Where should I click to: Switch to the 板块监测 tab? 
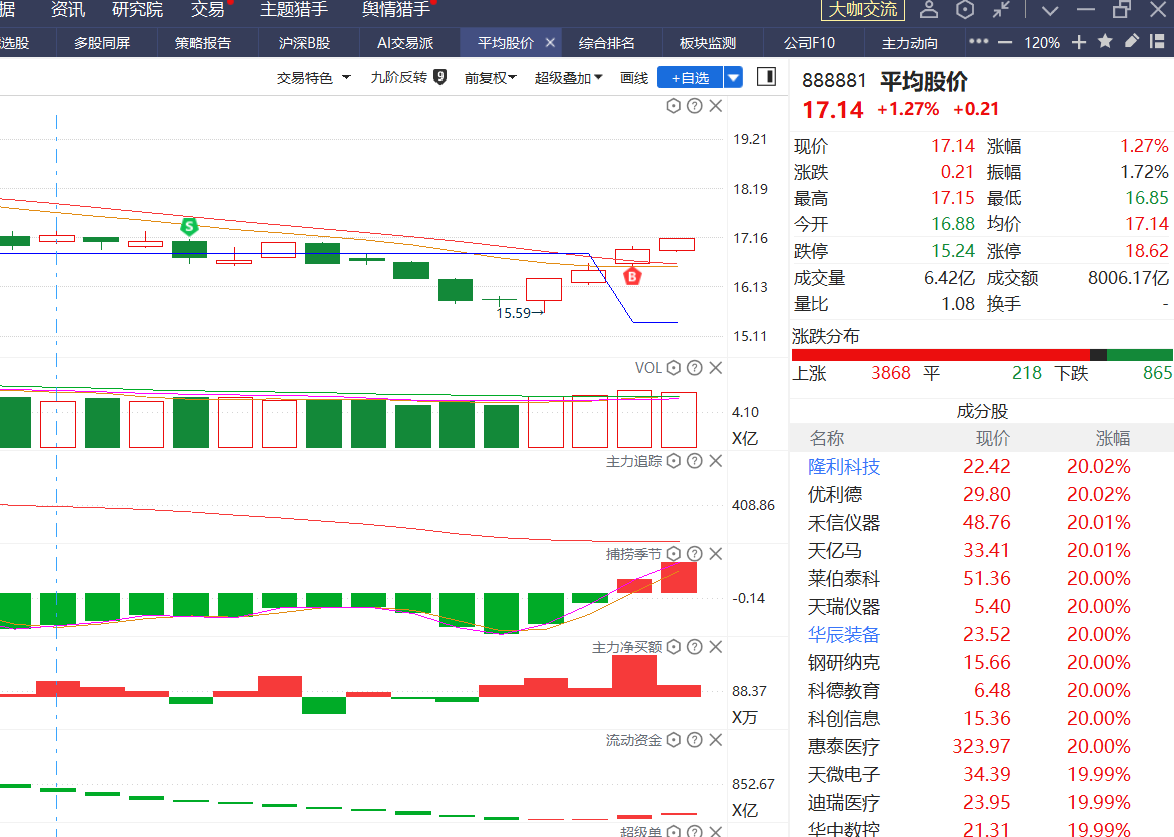[708, 43]
